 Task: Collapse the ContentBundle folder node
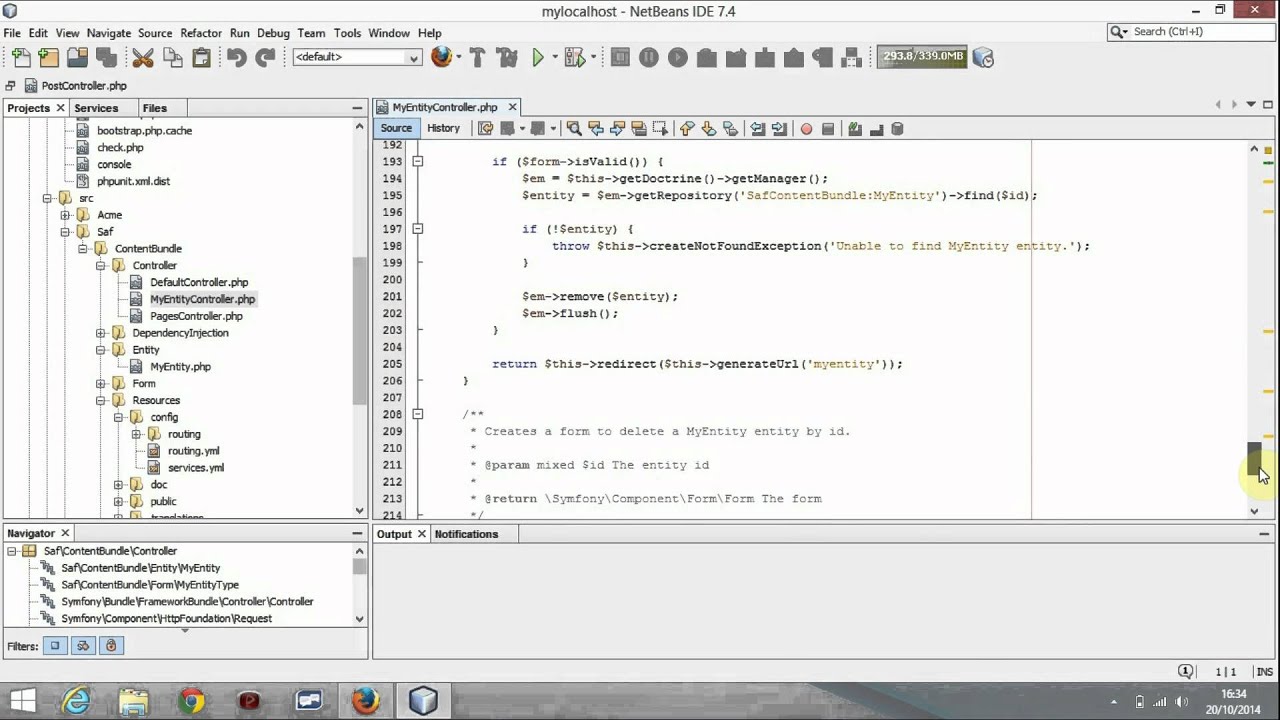point(83,249)
